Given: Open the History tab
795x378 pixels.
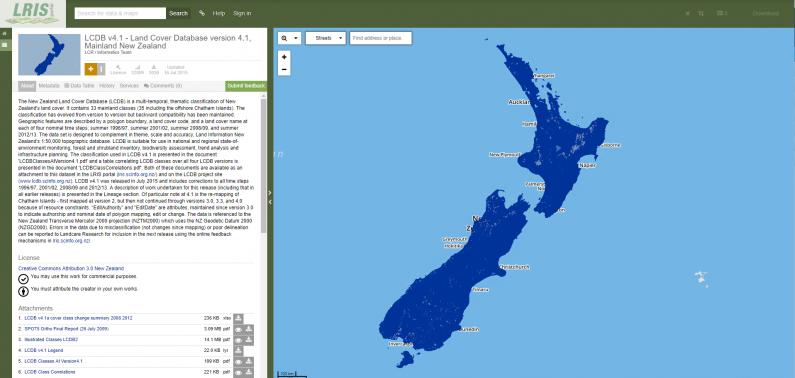Looking at the screenshot, I should pyautogui.click(x=107, y=86).
